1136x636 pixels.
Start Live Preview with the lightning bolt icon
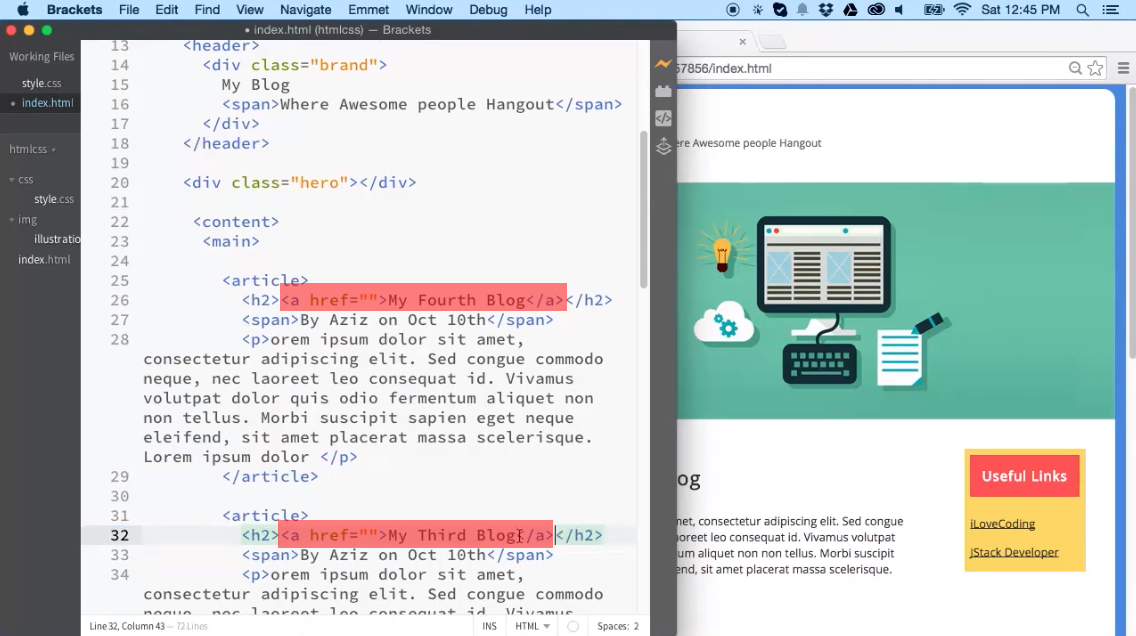coord(663,64)
